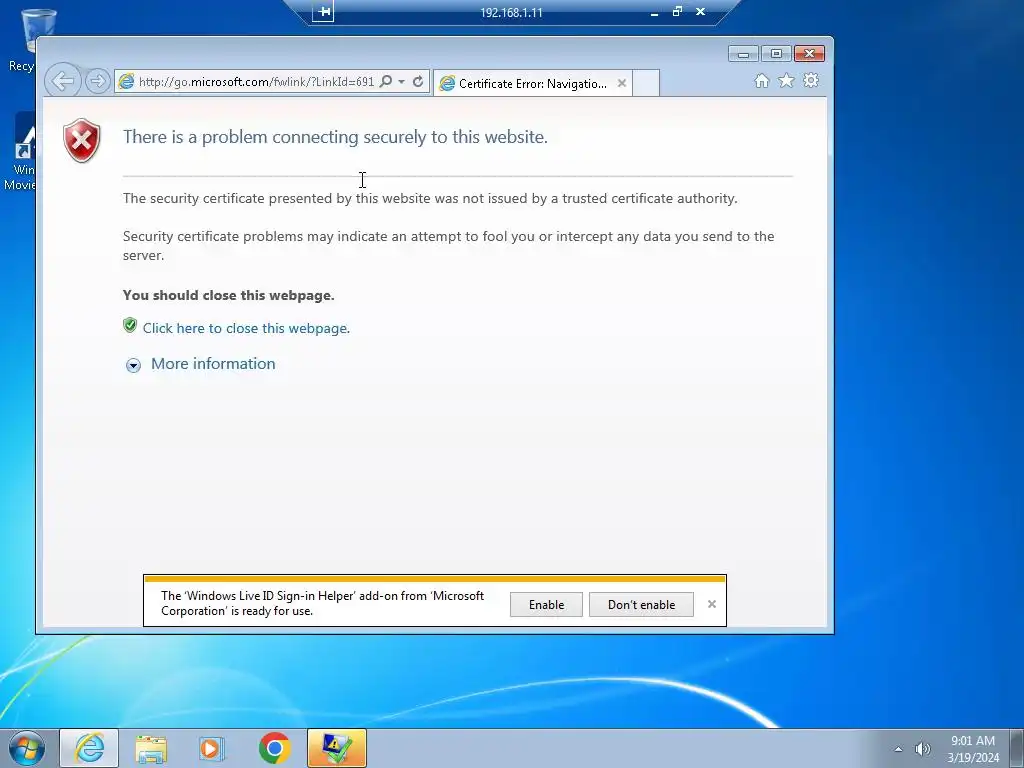Close the Internet Explorer window
This screenshot has width=1024, height=768.
pos(809,54)
